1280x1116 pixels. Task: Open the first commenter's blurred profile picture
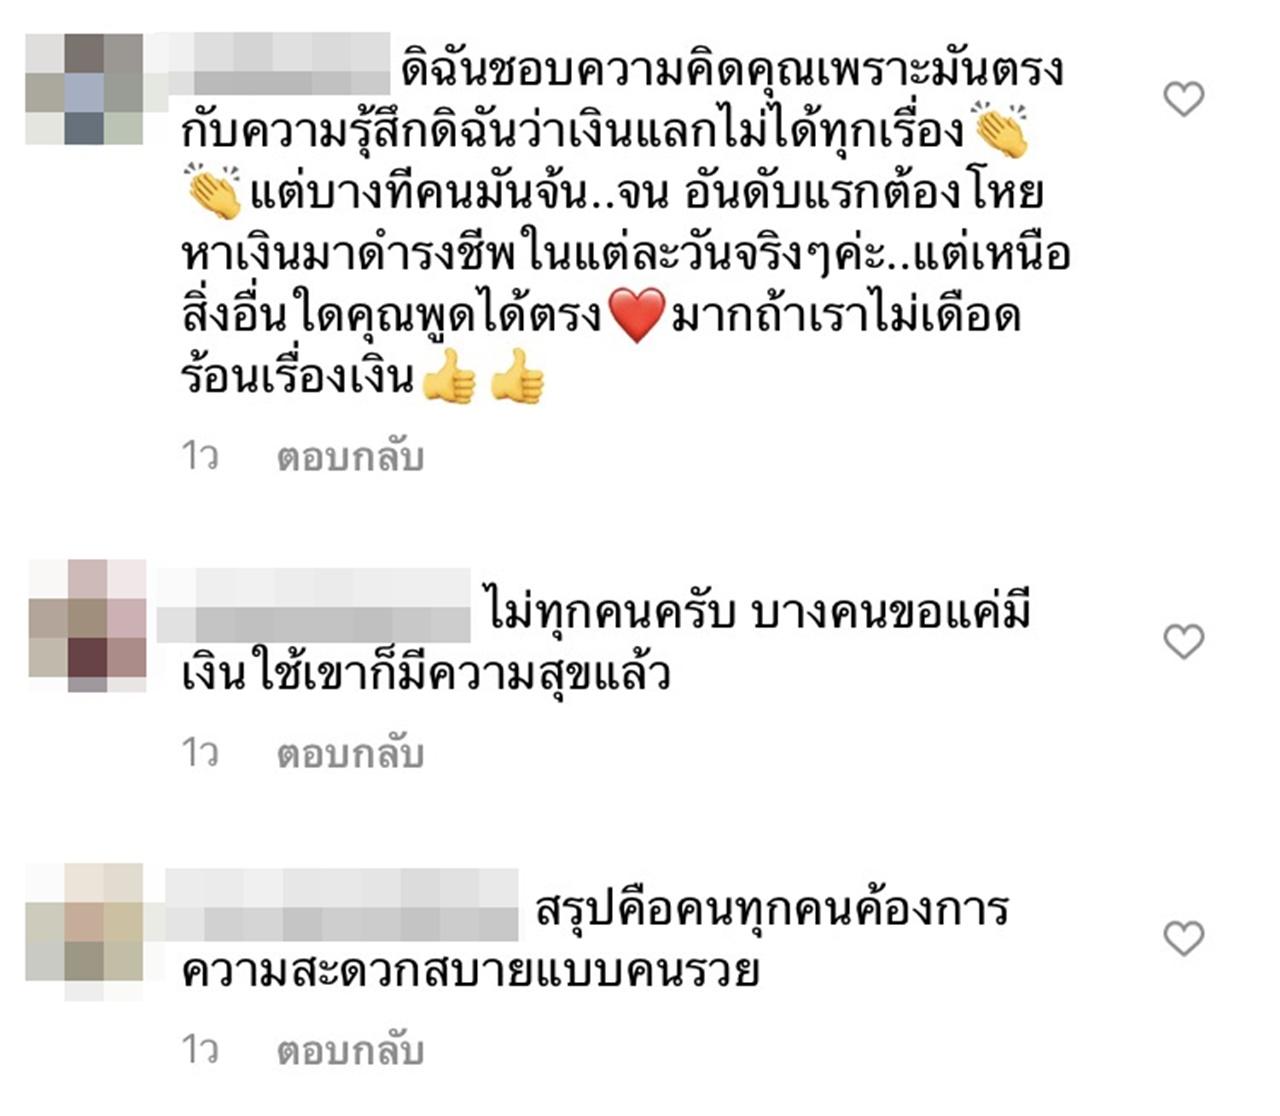[x=85, y=89]
